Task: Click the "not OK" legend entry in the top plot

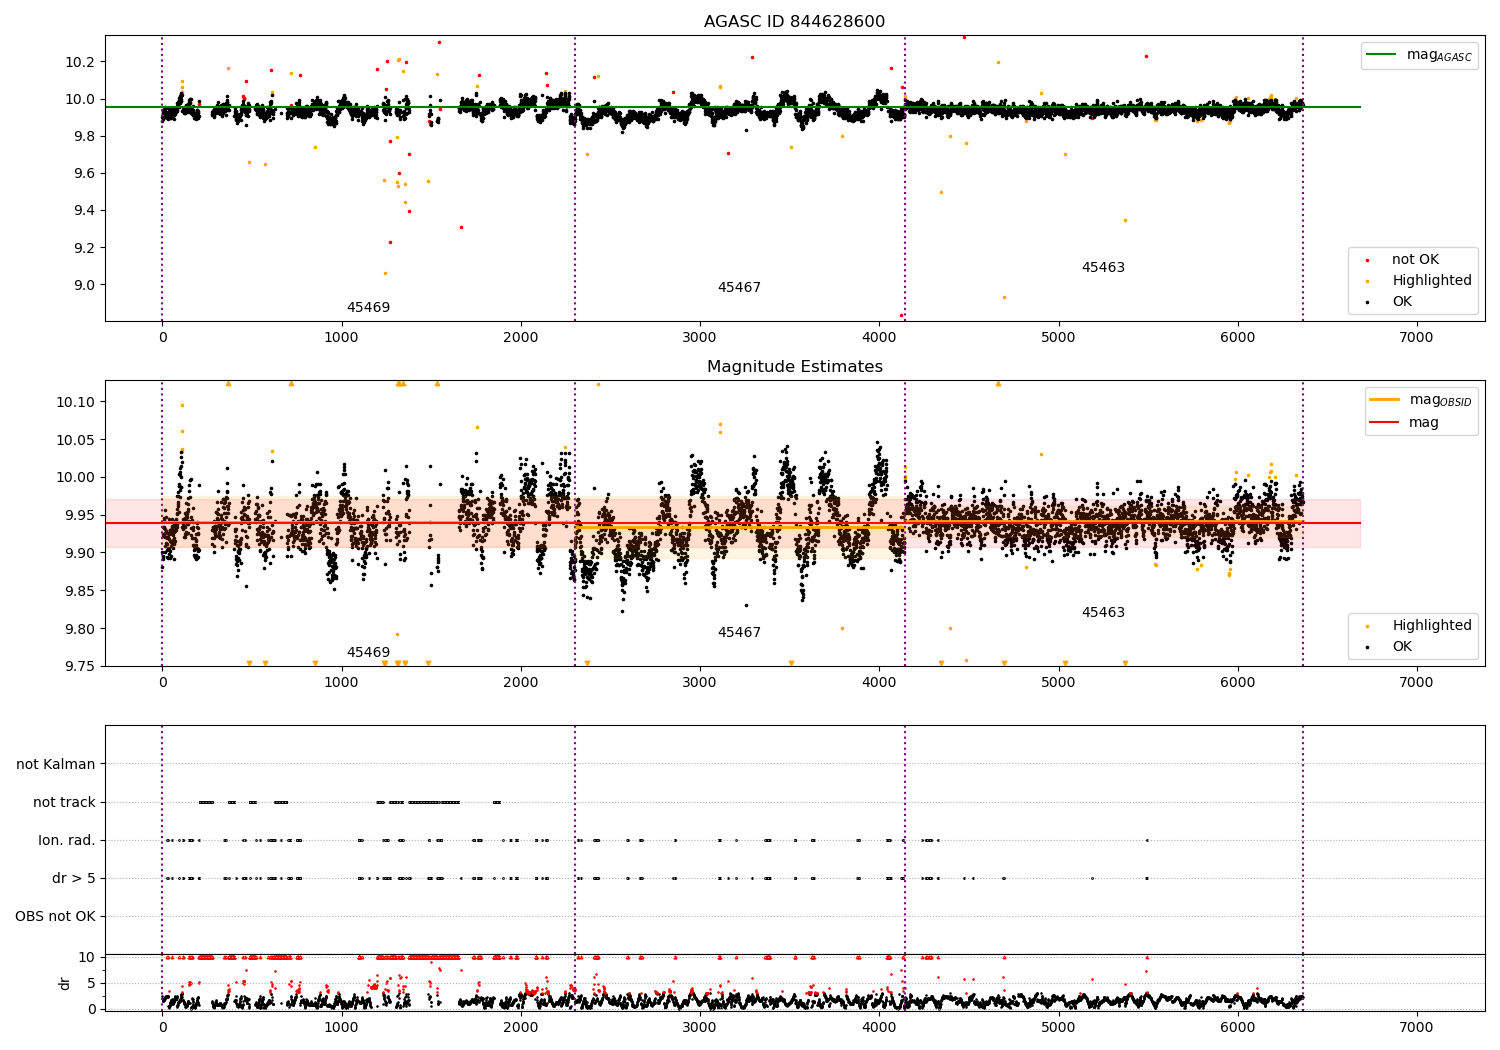Action: 1415,260
